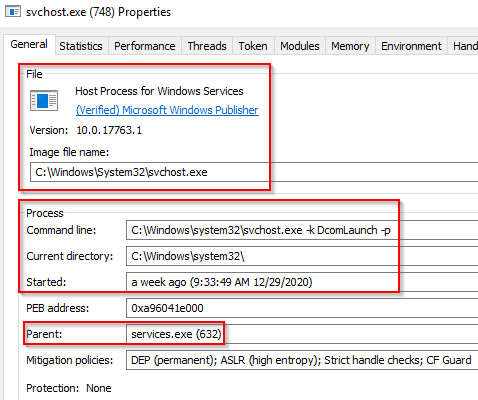Show the Environment tab
The image size is (478, 400).
(411, 46)
